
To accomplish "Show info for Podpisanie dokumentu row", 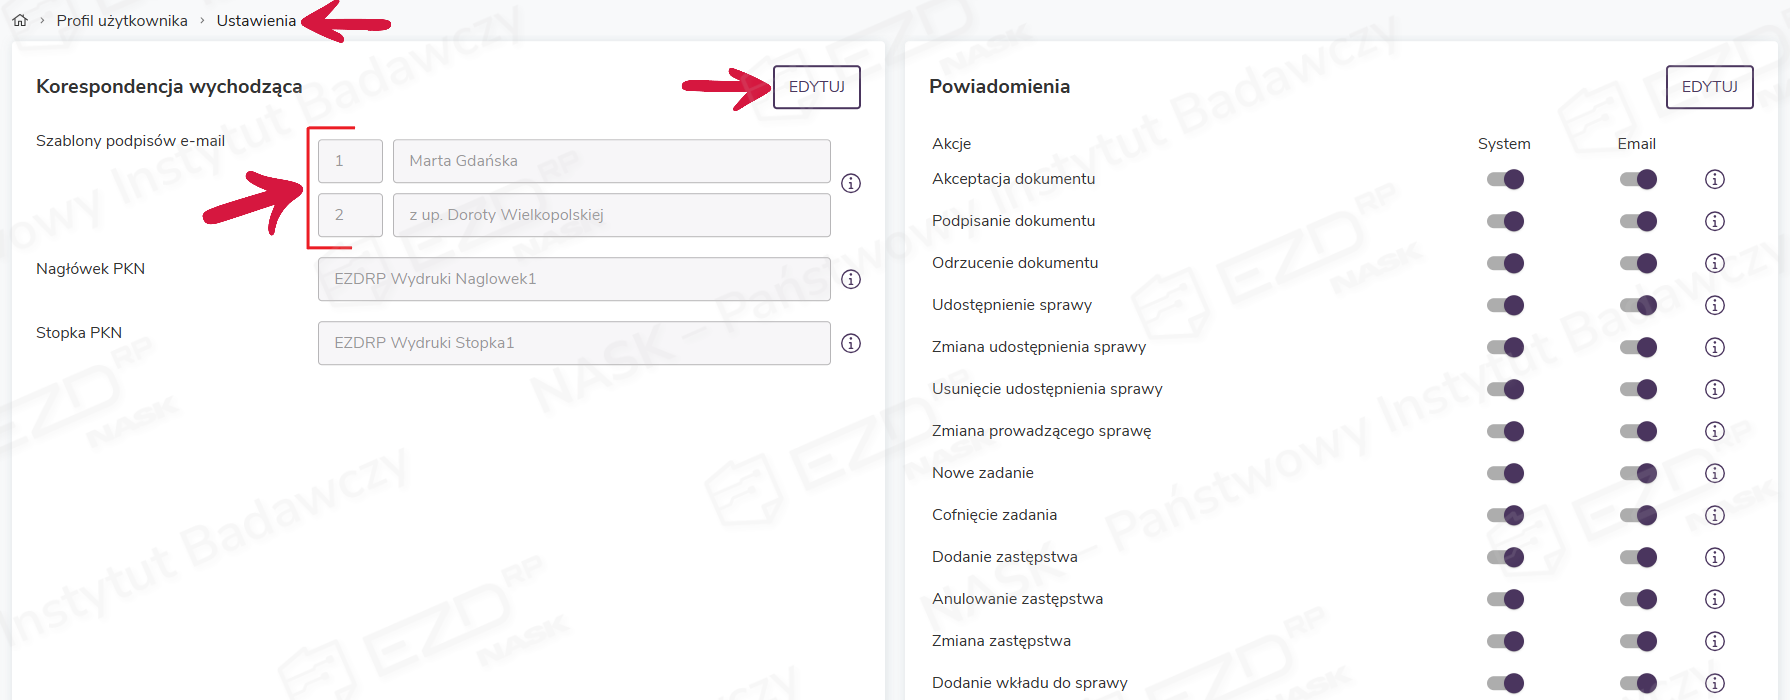I will 1715,221.
